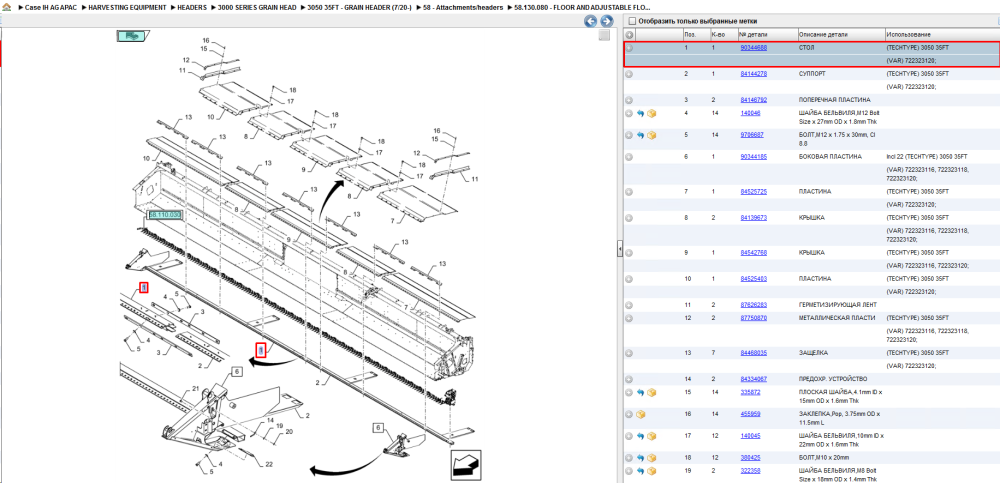This screenshot has height=483, width=1000.
Task: Sort by 'Поз.' column header
Action: (690, 34)
